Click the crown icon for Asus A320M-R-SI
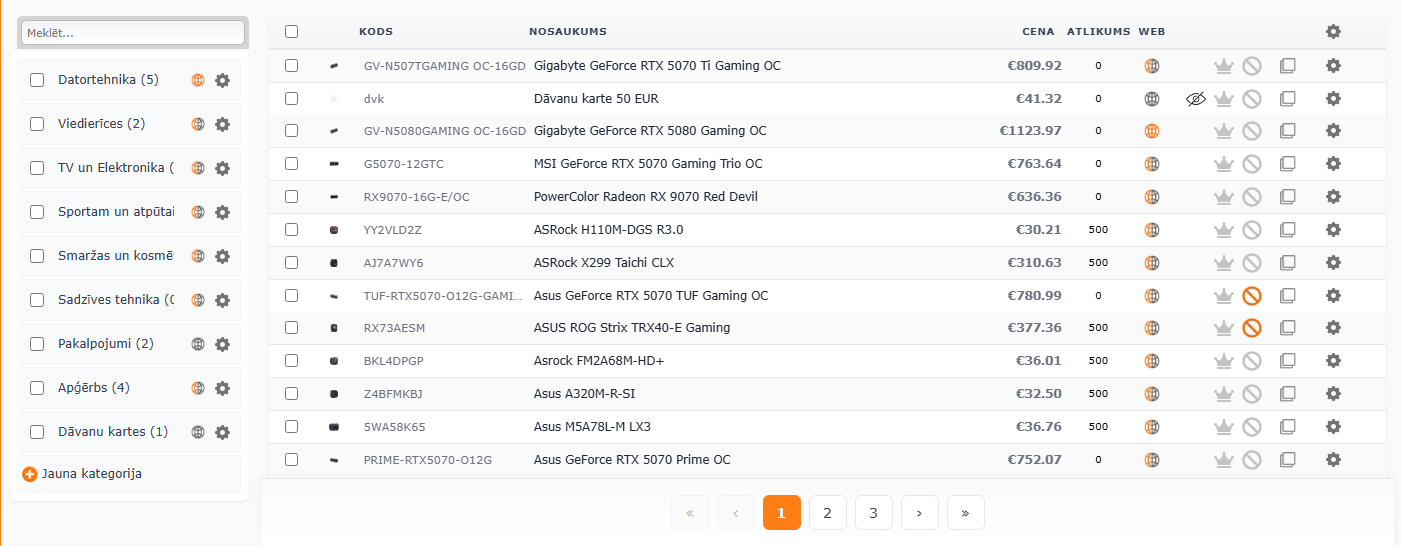Image resolution: width=1401 pixels, height=546 pixels. [x=1223, y=394]
